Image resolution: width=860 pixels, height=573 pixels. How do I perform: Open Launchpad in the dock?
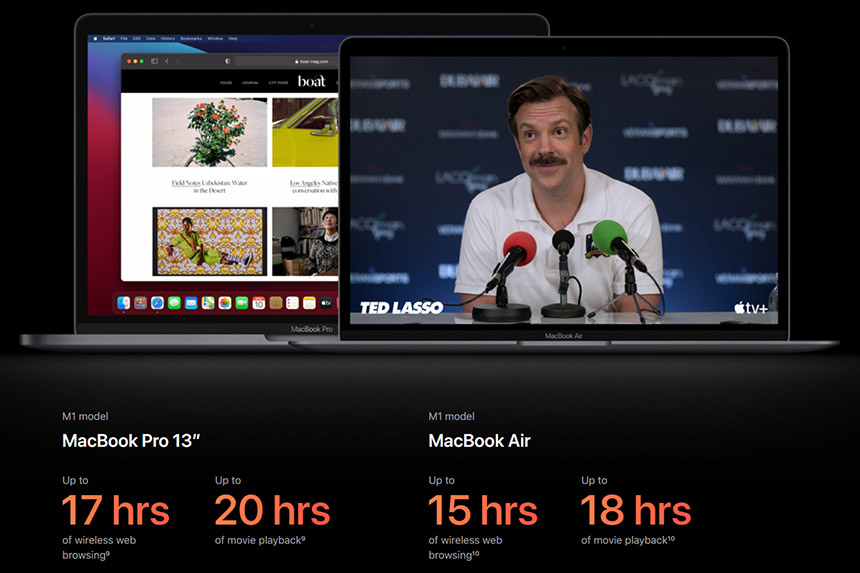[140, 303]
